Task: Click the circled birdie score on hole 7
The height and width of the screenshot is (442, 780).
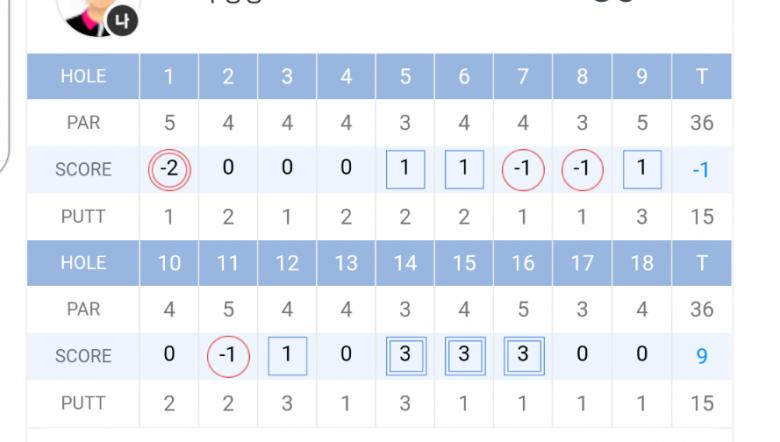Action: tap(523, 169)
